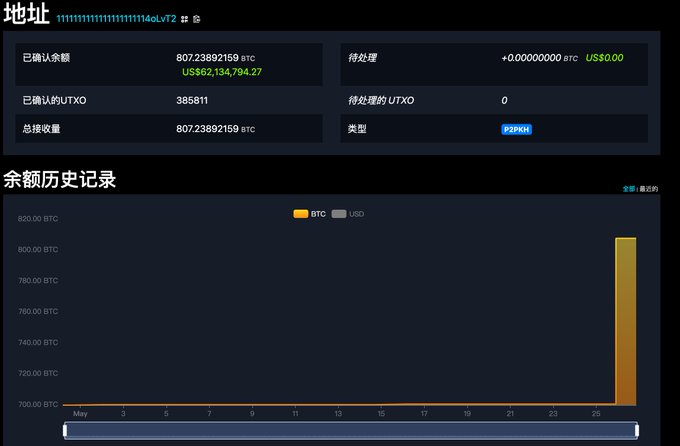This screenshot has width=680, height=446.
Task: Grab left handle of chart range slider
Action: (x=65, y=430)
